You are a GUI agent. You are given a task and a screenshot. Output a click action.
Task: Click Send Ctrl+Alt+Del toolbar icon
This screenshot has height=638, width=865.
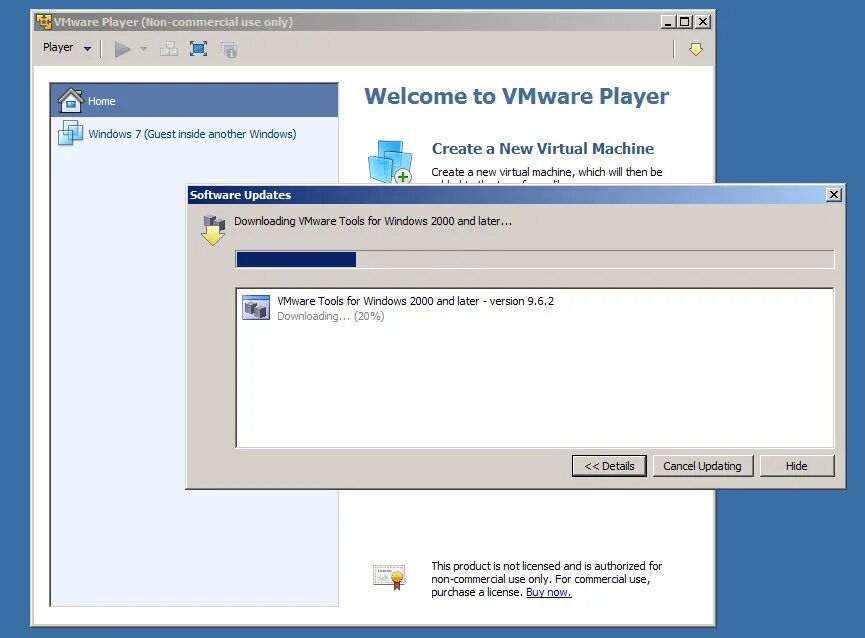(x=169, y=49)
